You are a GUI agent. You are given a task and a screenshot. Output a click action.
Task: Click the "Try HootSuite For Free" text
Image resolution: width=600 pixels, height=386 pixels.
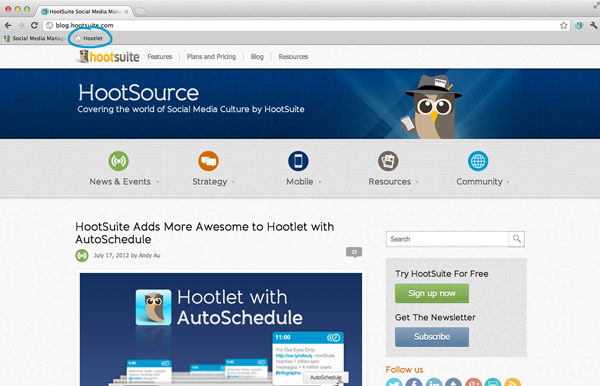[x=442, y=274]
